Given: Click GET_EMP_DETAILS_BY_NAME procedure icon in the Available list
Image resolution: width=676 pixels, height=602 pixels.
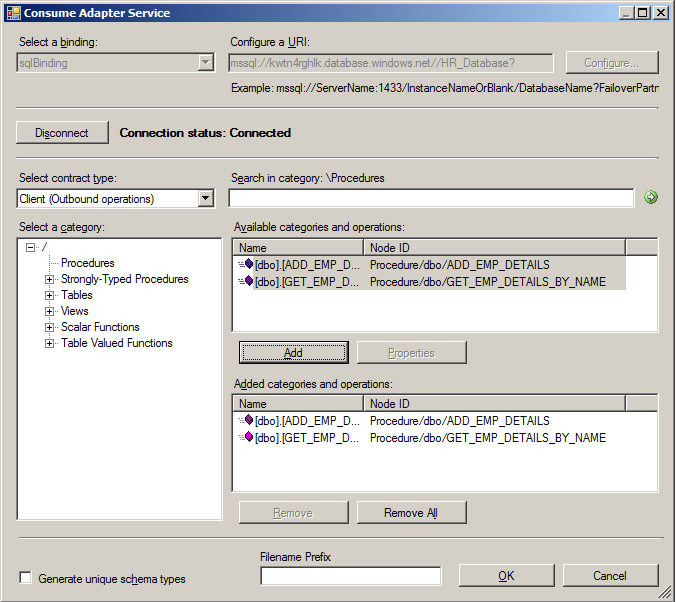Looking at the screenshot, I should pyautogui.click(x=246, y=281).
